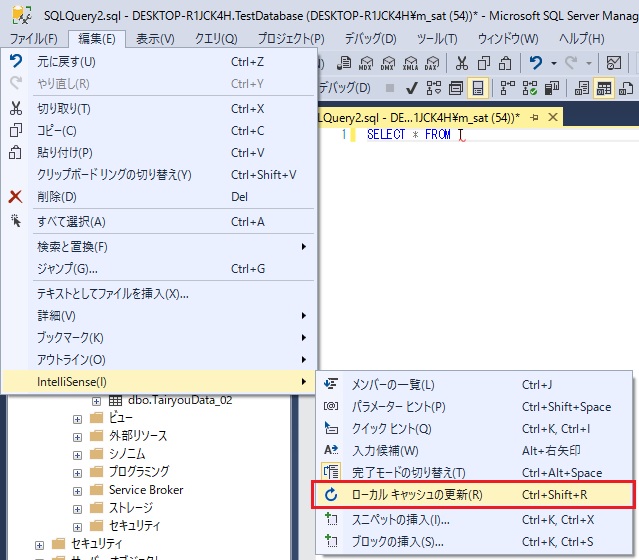Expand the ブックマーク(K) submenu
639x560 pixels.
[159, 337]
